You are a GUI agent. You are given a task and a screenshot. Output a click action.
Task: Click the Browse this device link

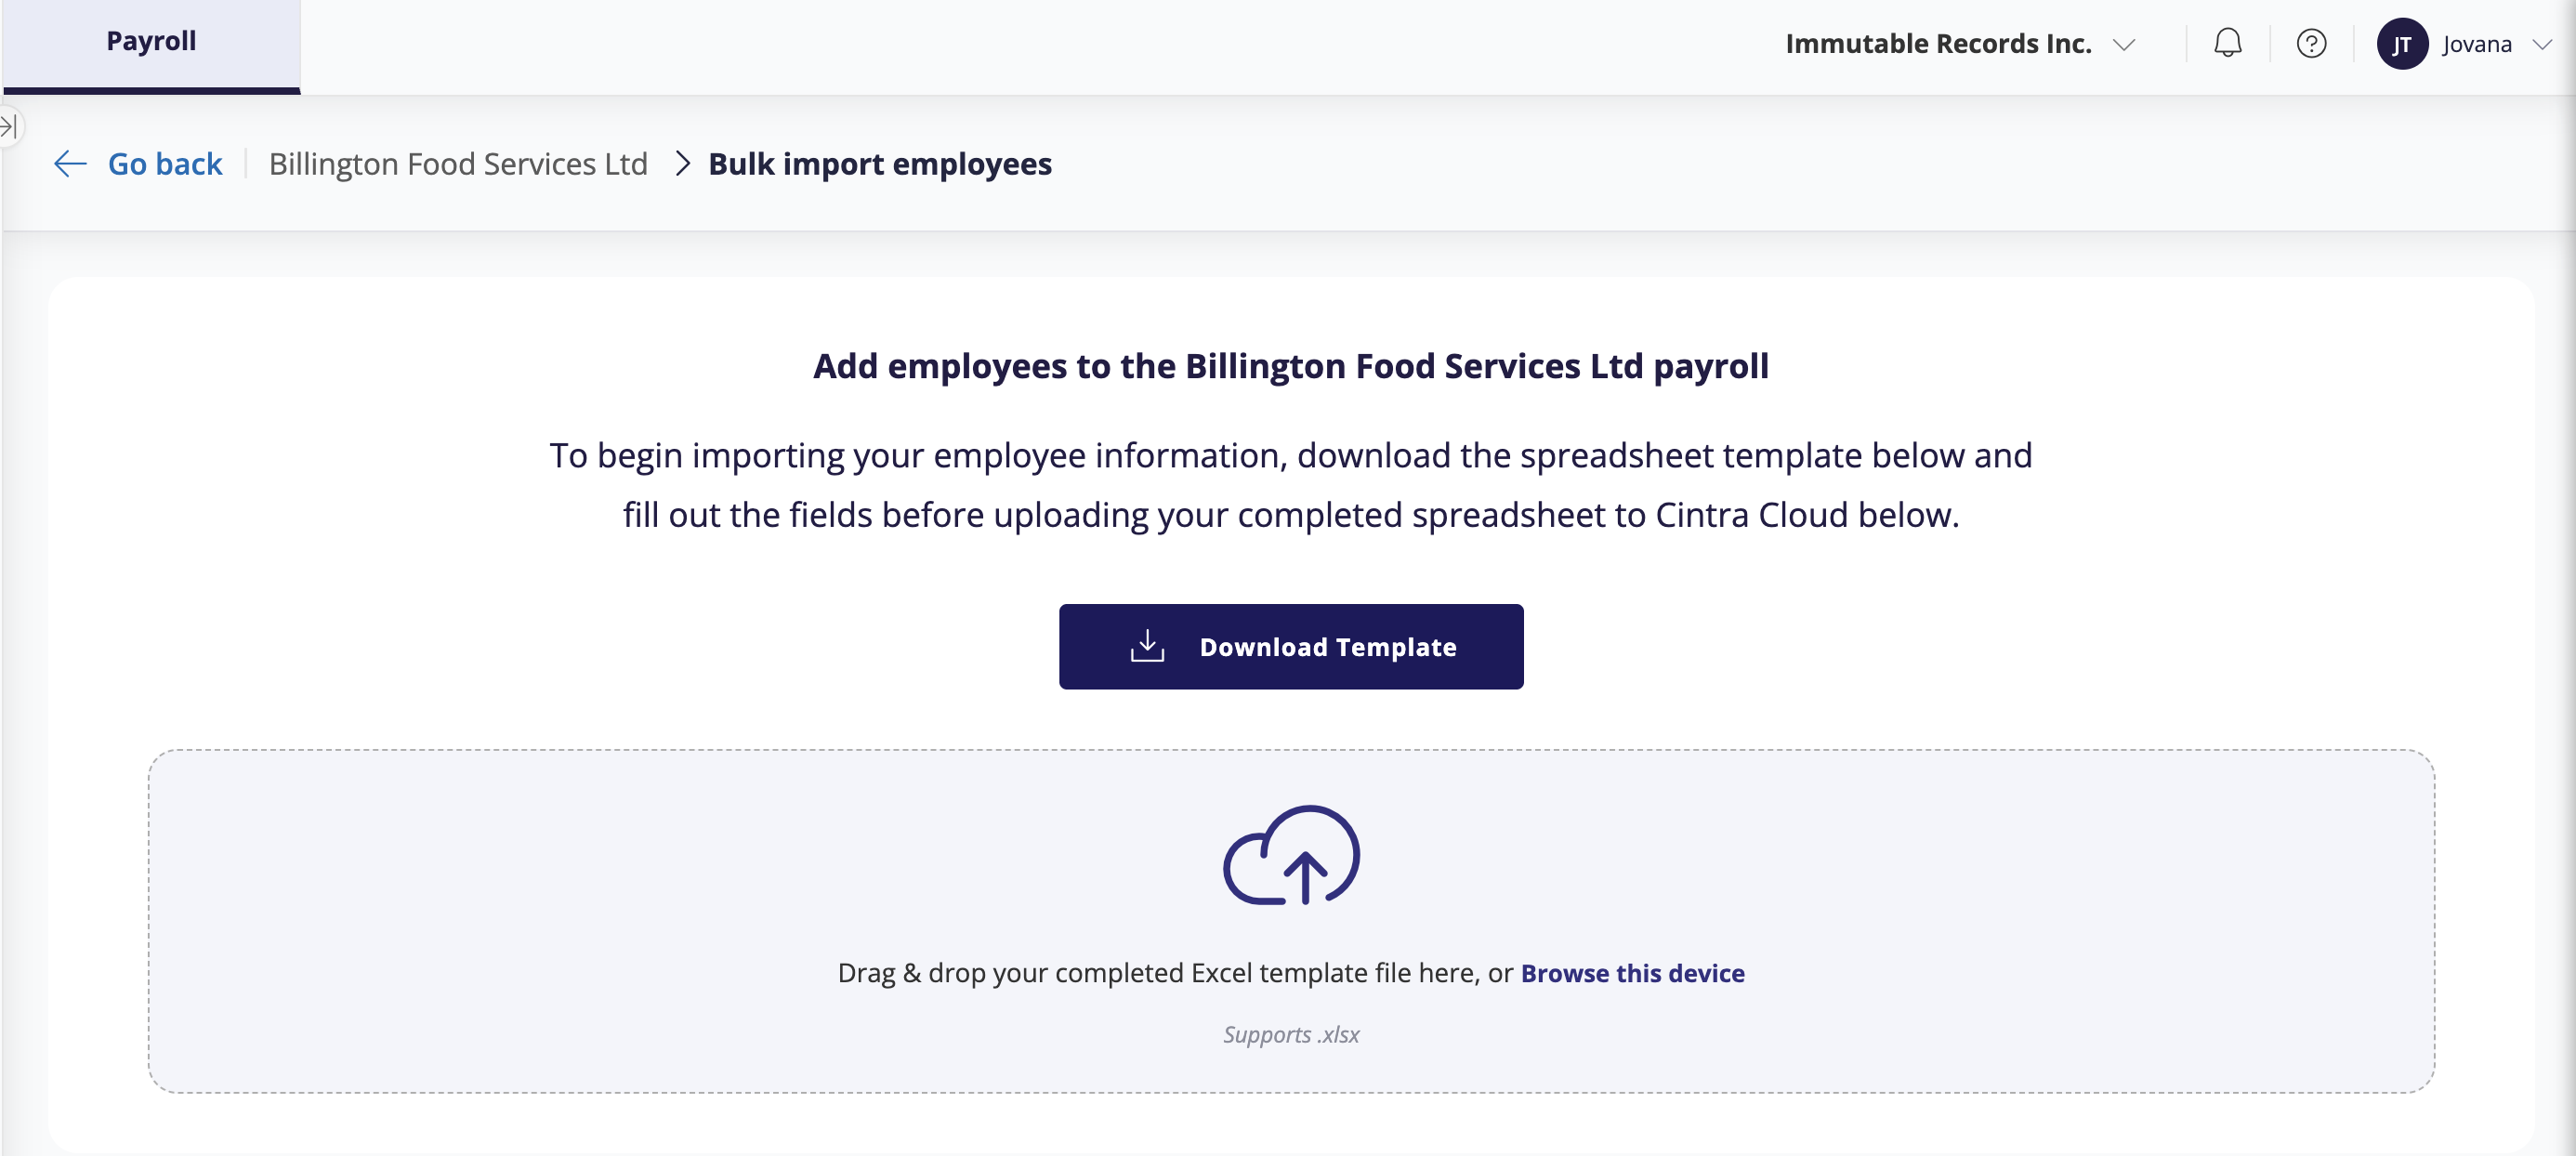[x=1632, y=973]
